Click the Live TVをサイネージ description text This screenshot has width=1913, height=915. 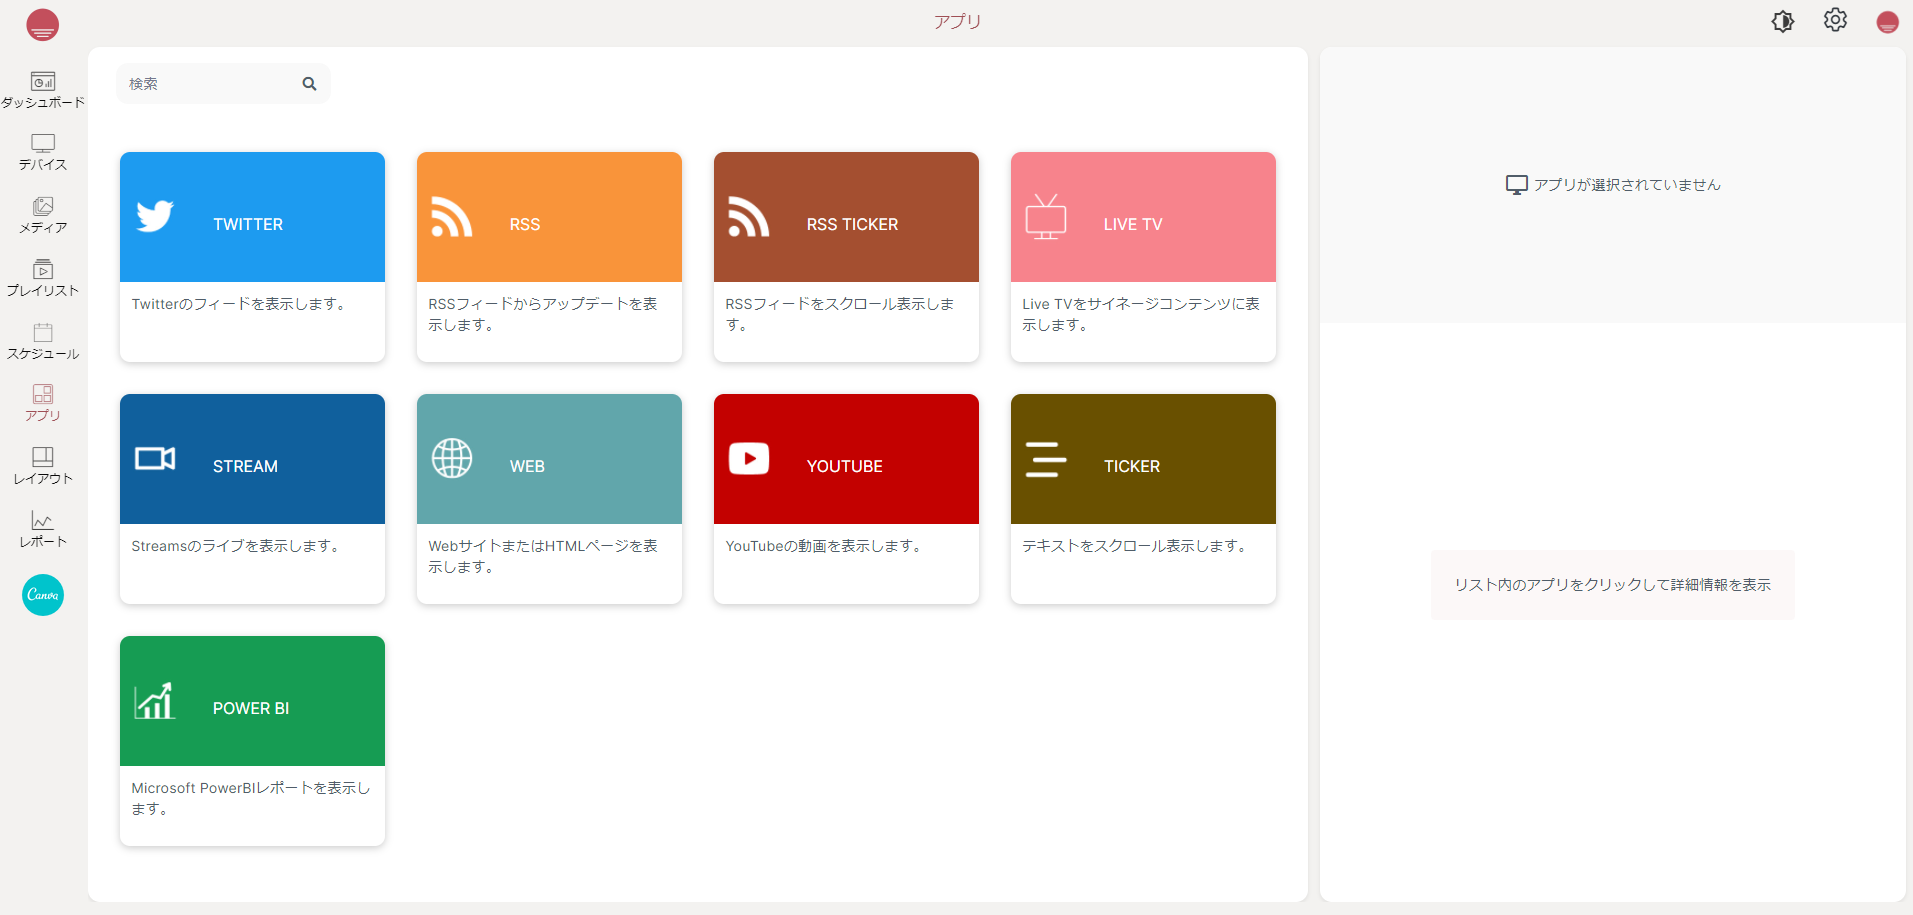point(1141,314)
